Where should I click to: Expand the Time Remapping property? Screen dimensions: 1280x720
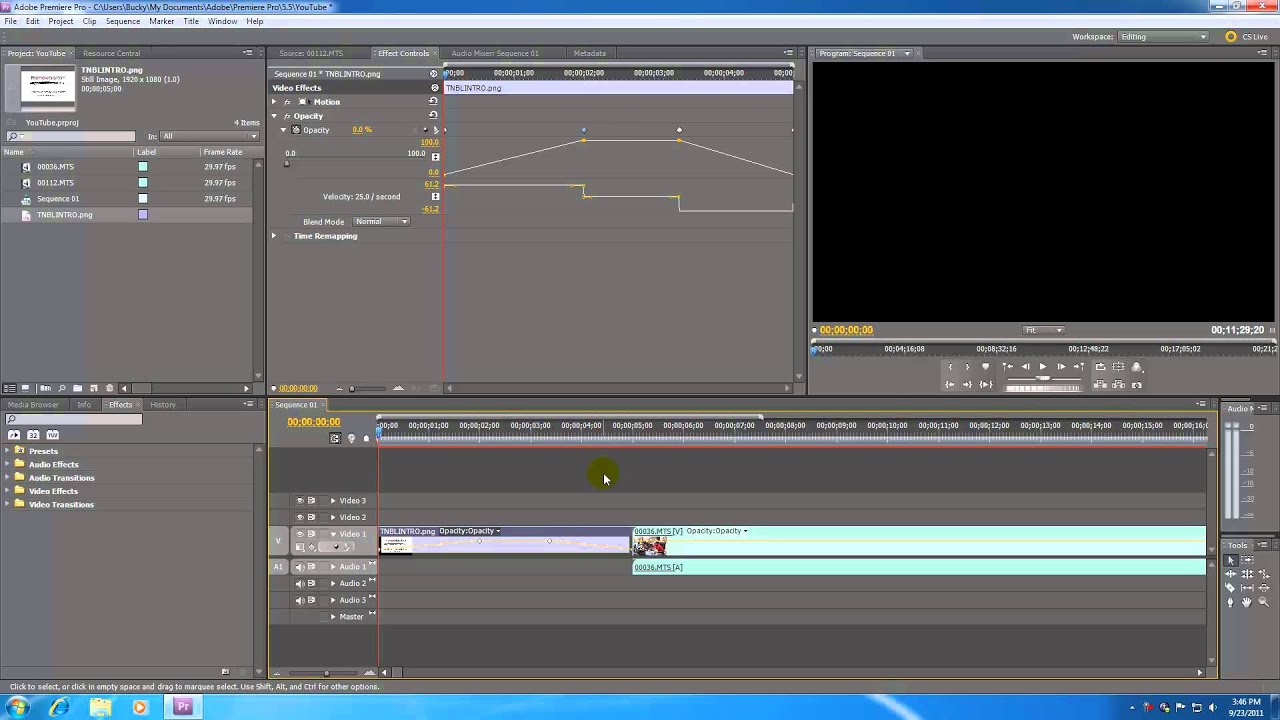(274, 236)
